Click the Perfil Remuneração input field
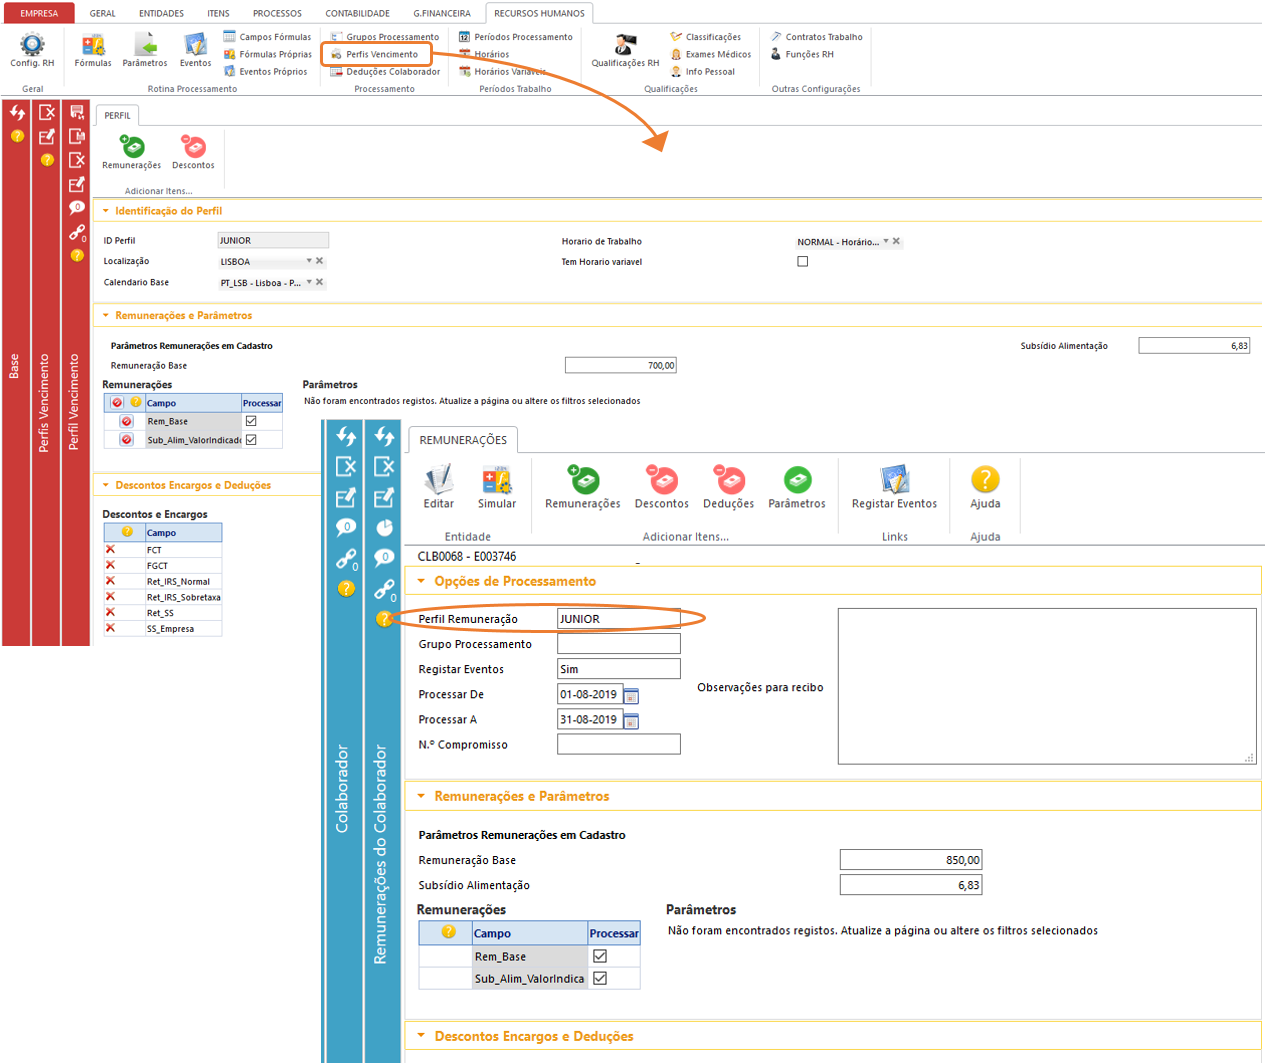The width and height of the screenshot is (1265, 1063). click(618, 619)
